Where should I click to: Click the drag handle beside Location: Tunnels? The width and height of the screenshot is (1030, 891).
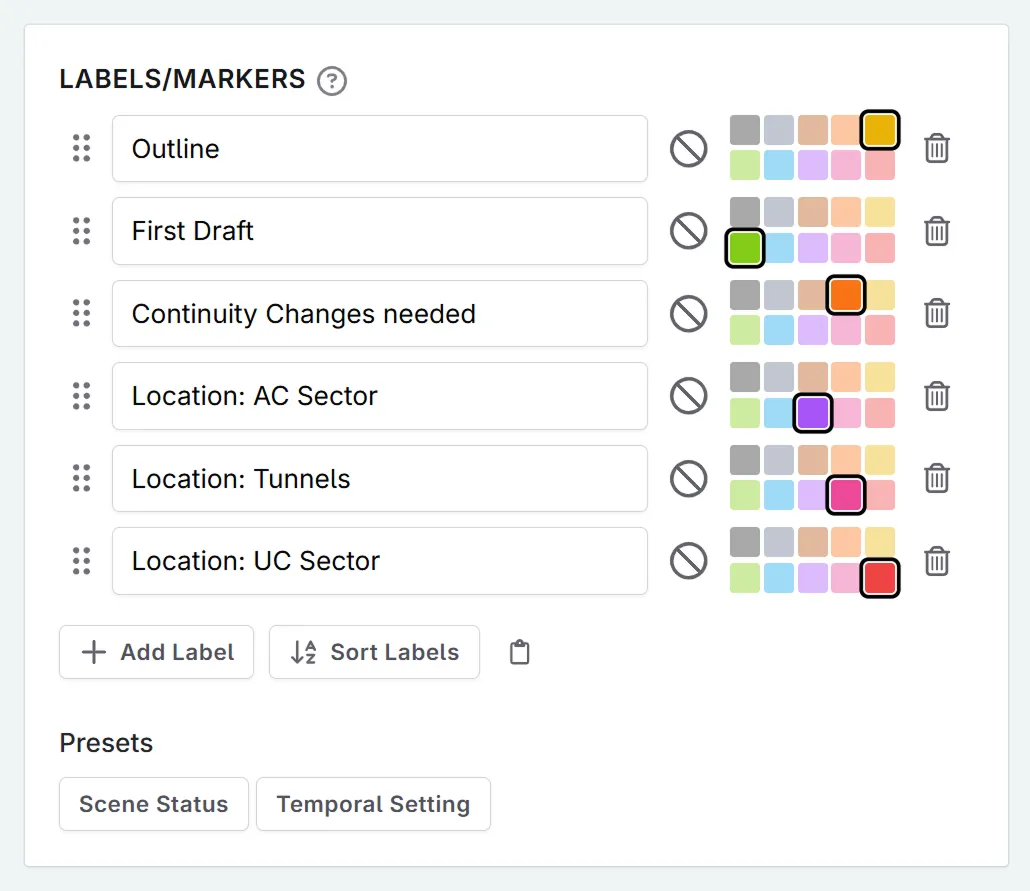[x=82, y=478]
